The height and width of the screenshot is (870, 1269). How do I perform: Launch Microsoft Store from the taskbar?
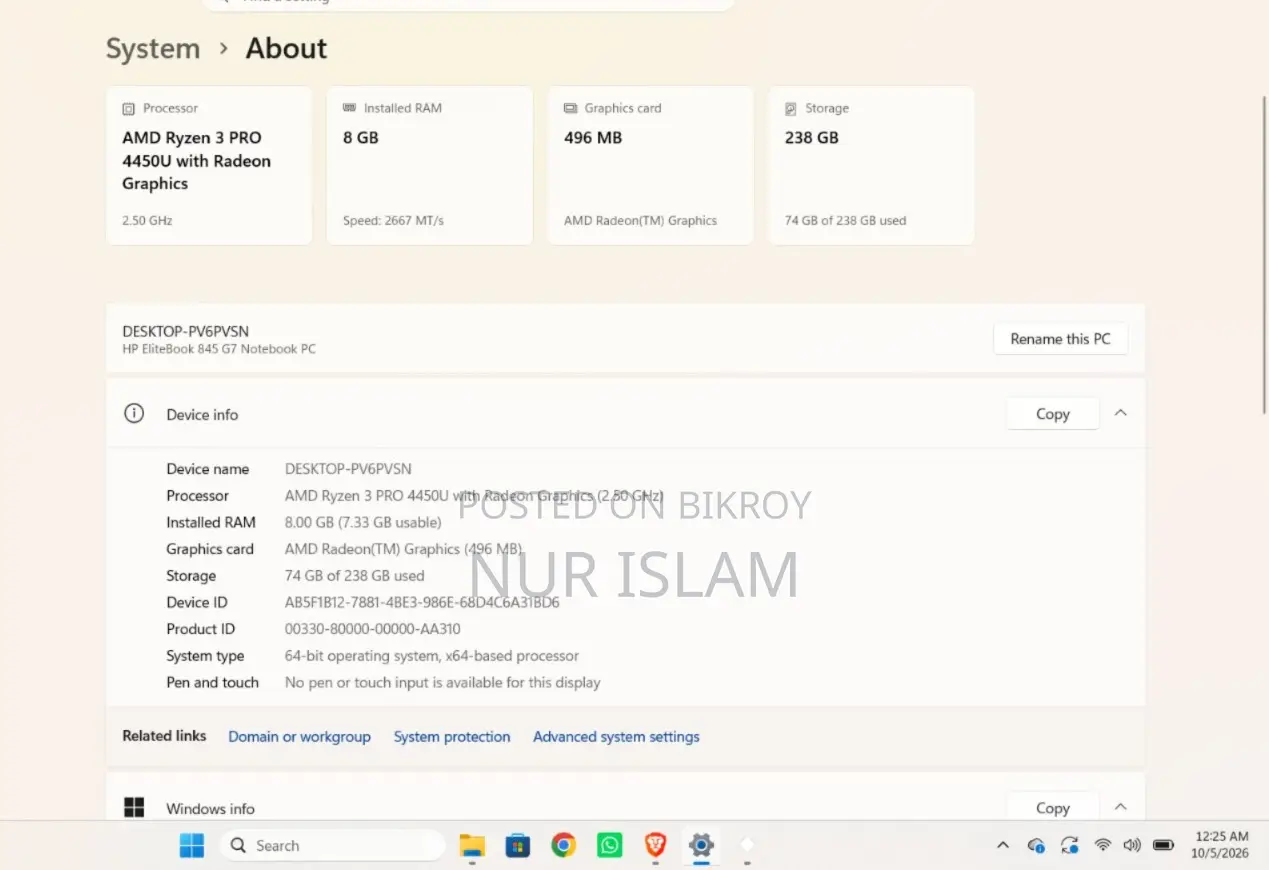click(x=517, y=845)
